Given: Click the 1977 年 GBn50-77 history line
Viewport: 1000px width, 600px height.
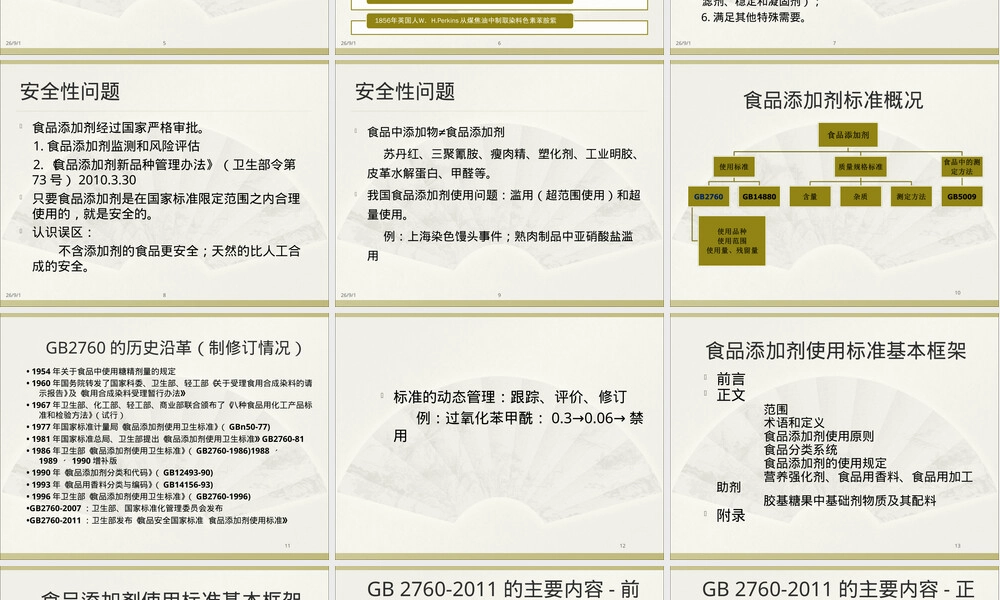Looking at the screenshot, I should [x=151, y=427].
